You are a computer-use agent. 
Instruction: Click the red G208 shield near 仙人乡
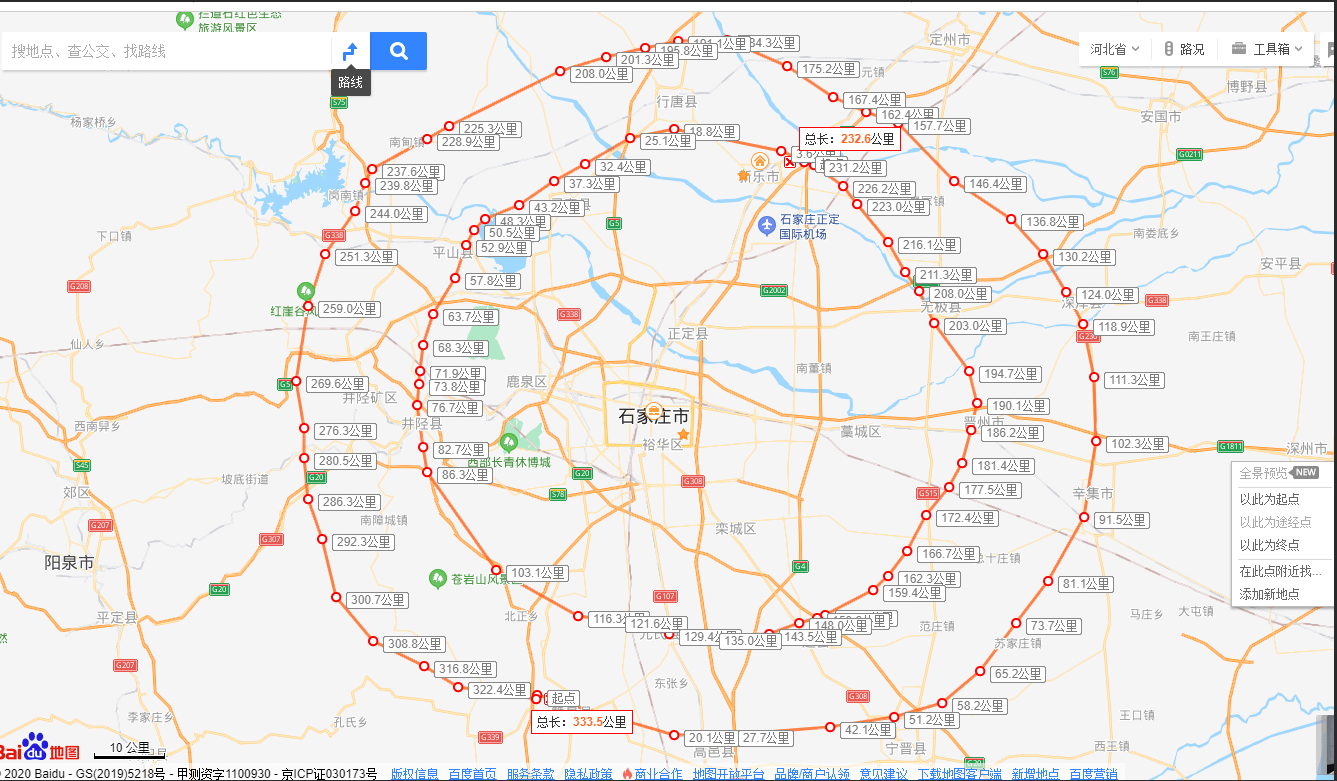tap(79, 286)
